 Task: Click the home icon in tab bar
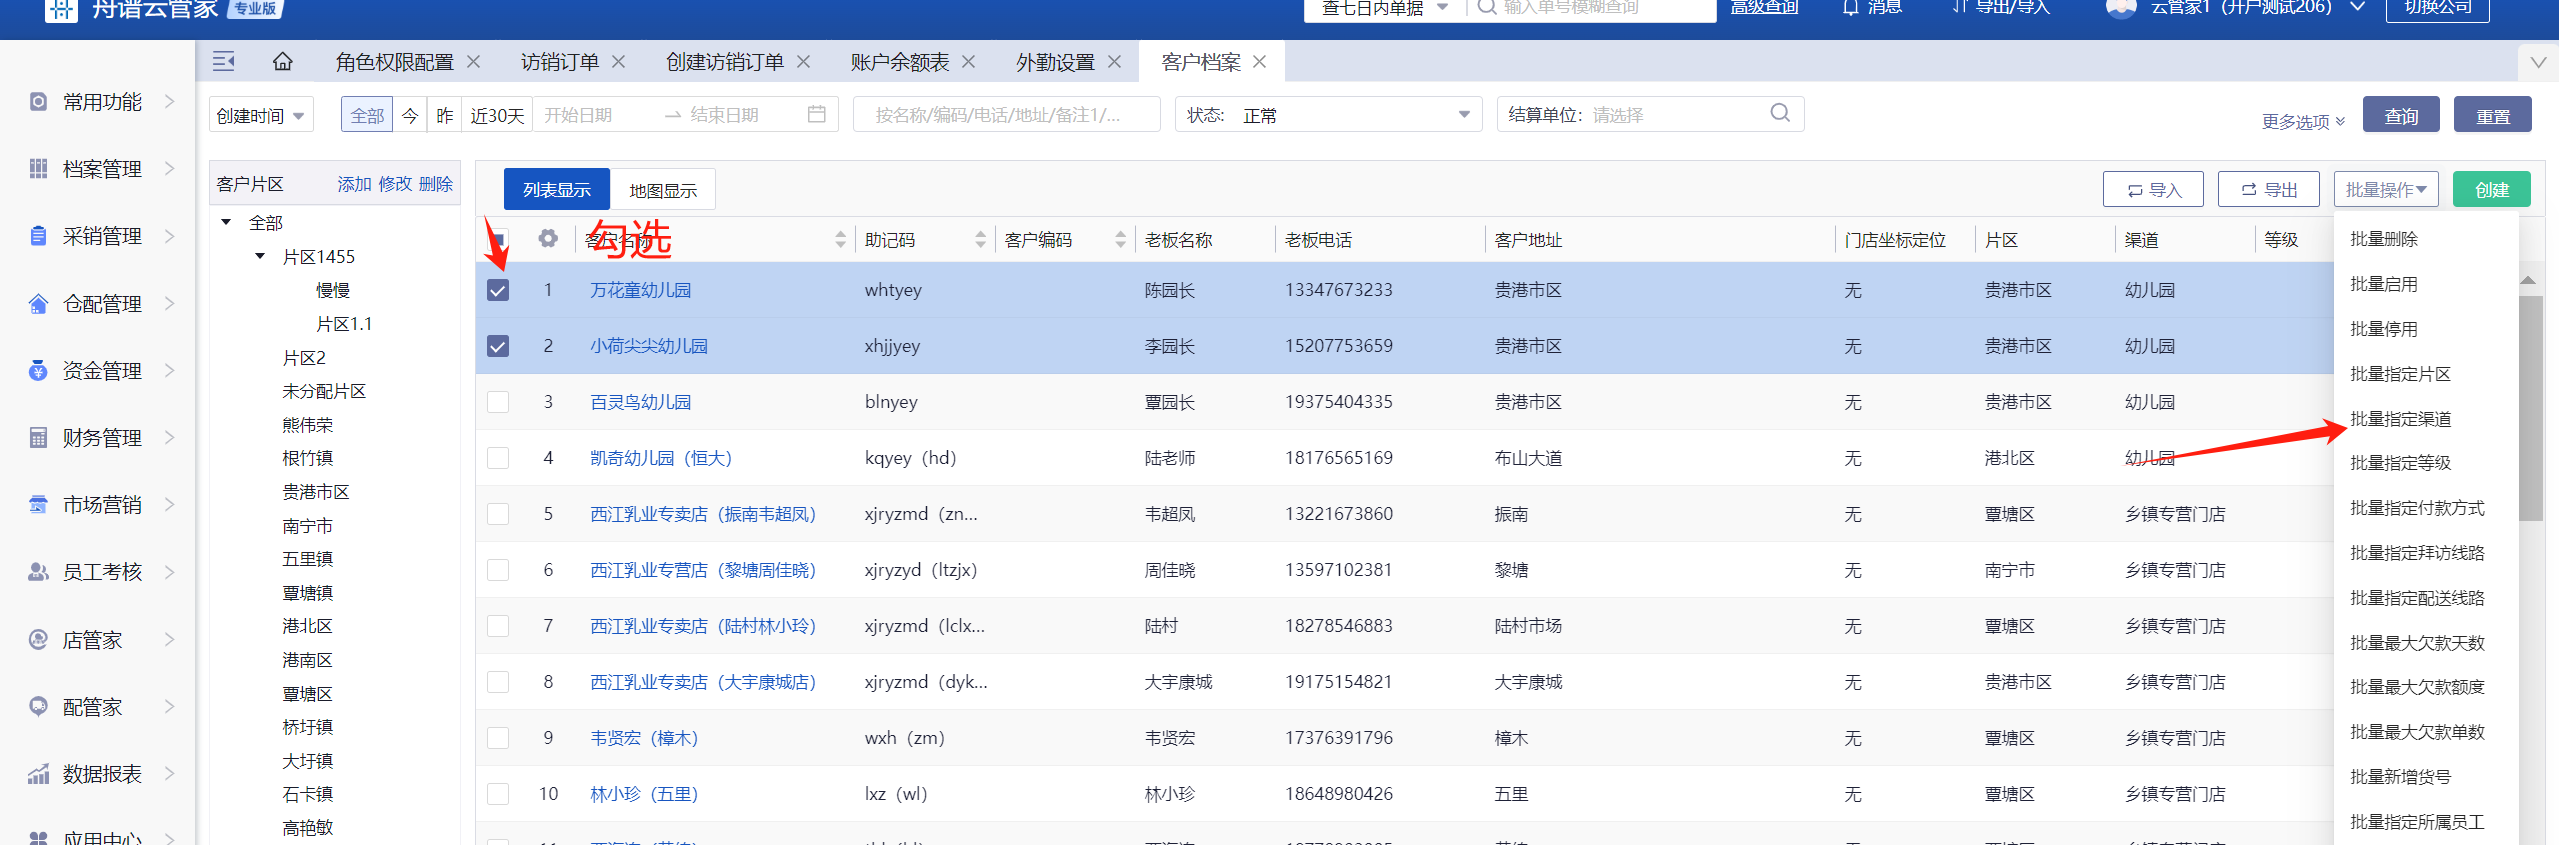point(283,62)
